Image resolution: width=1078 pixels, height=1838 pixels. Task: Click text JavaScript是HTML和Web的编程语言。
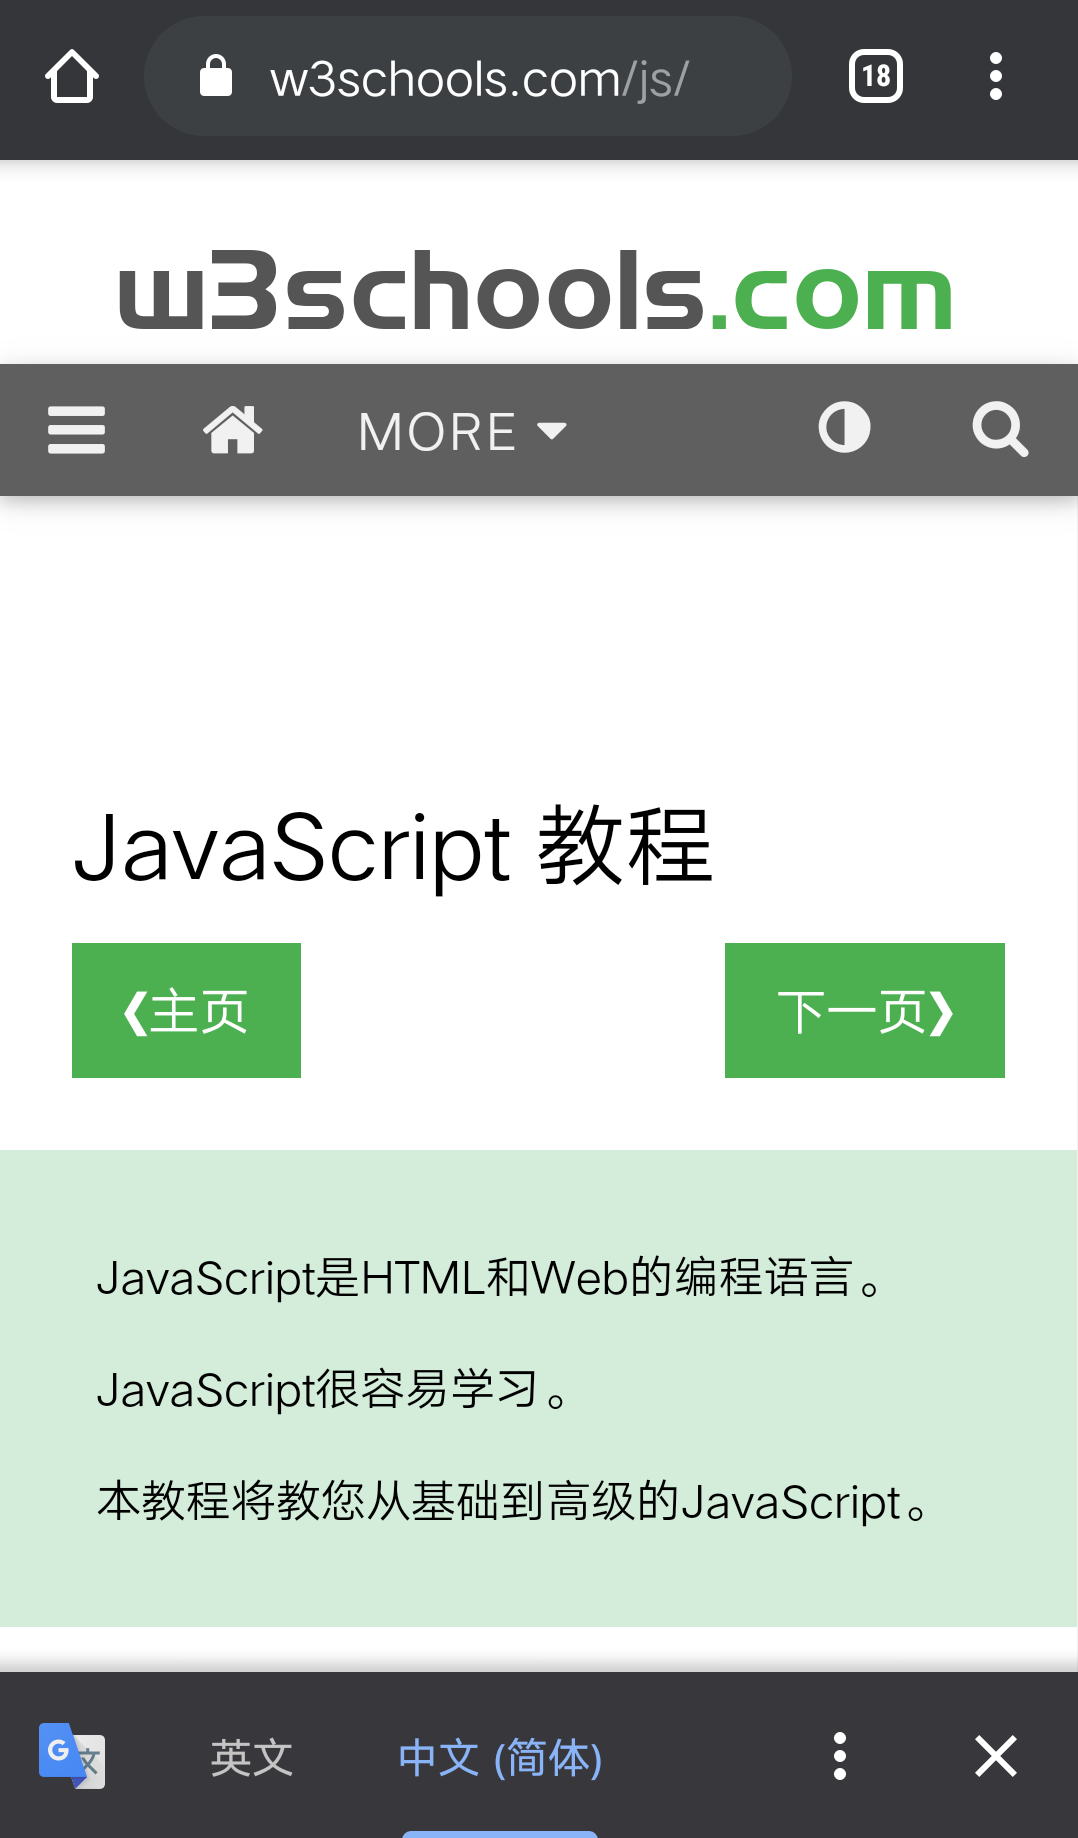(488, 1278)
